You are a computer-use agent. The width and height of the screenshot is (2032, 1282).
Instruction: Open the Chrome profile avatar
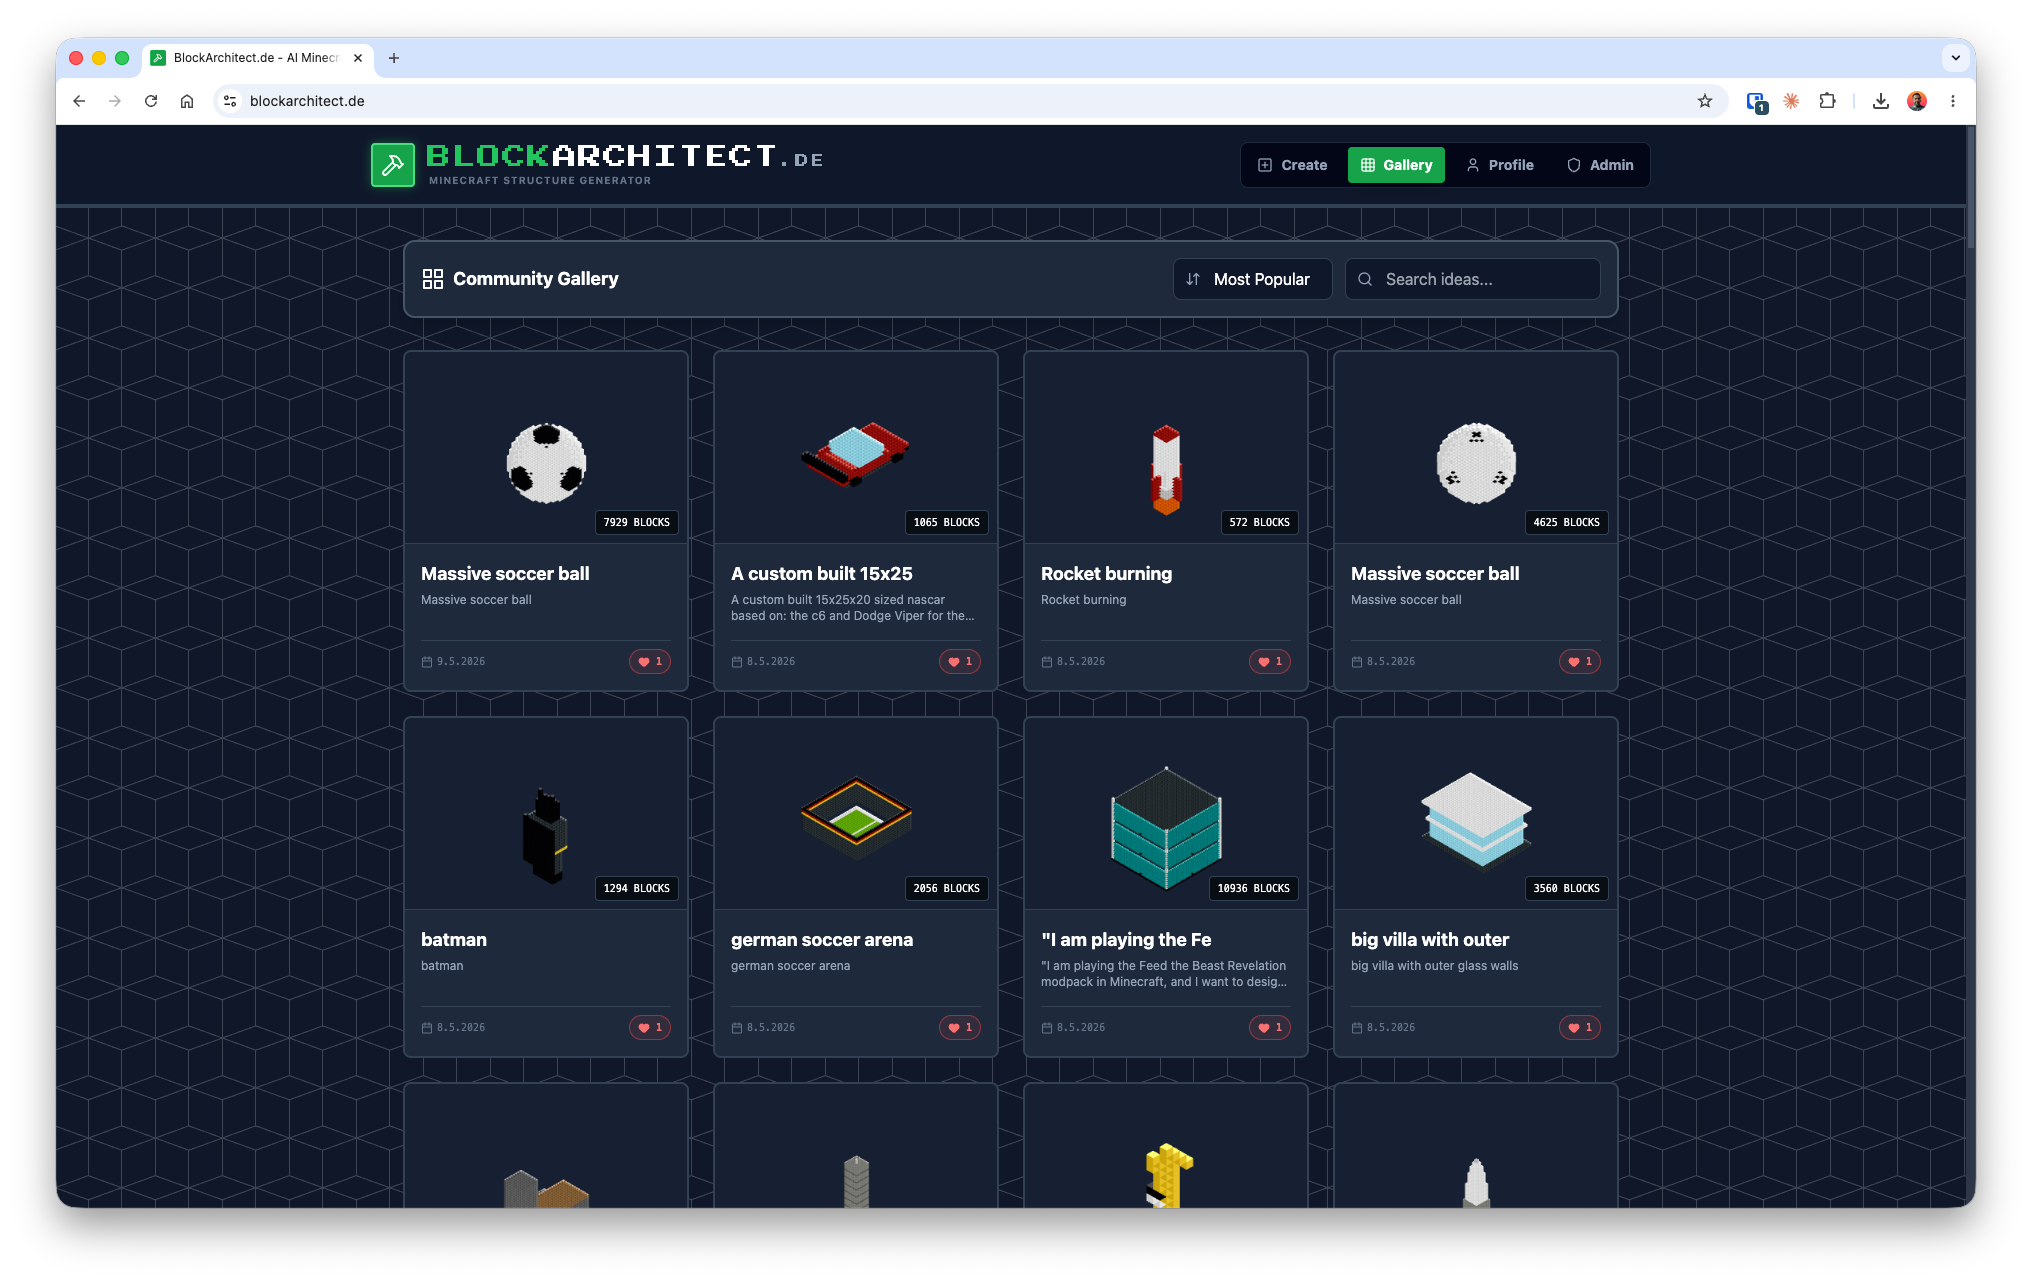tap(1917, 101)
